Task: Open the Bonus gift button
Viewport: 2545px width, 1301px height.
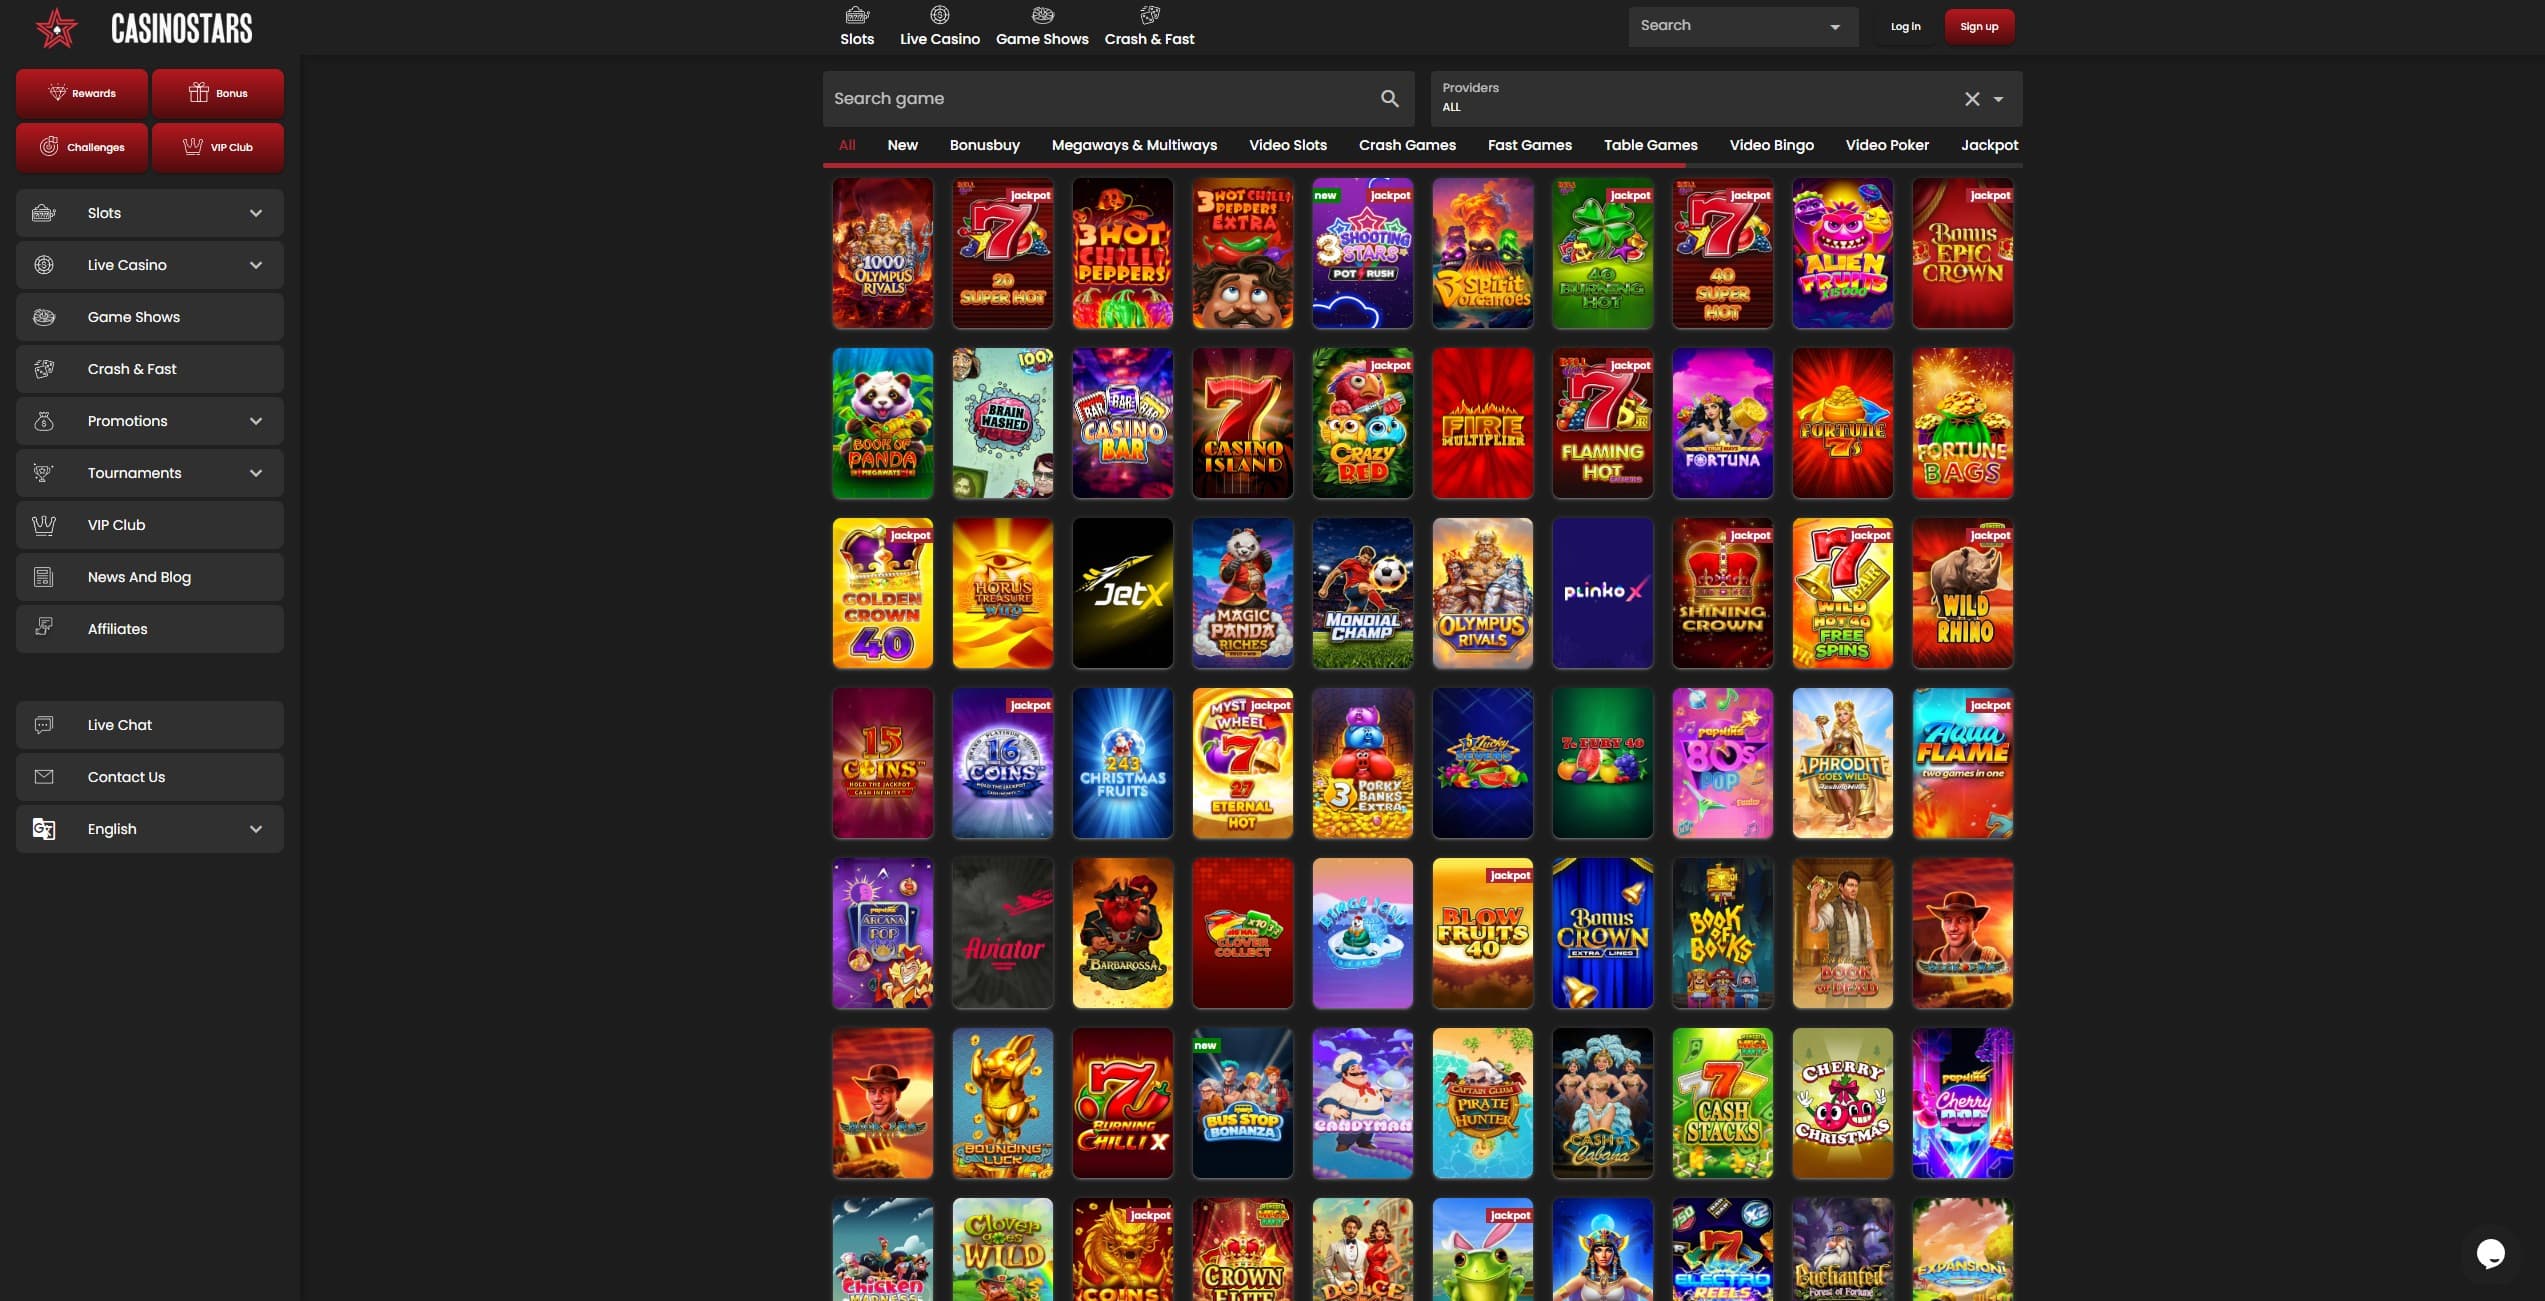Action: [218, 93]
